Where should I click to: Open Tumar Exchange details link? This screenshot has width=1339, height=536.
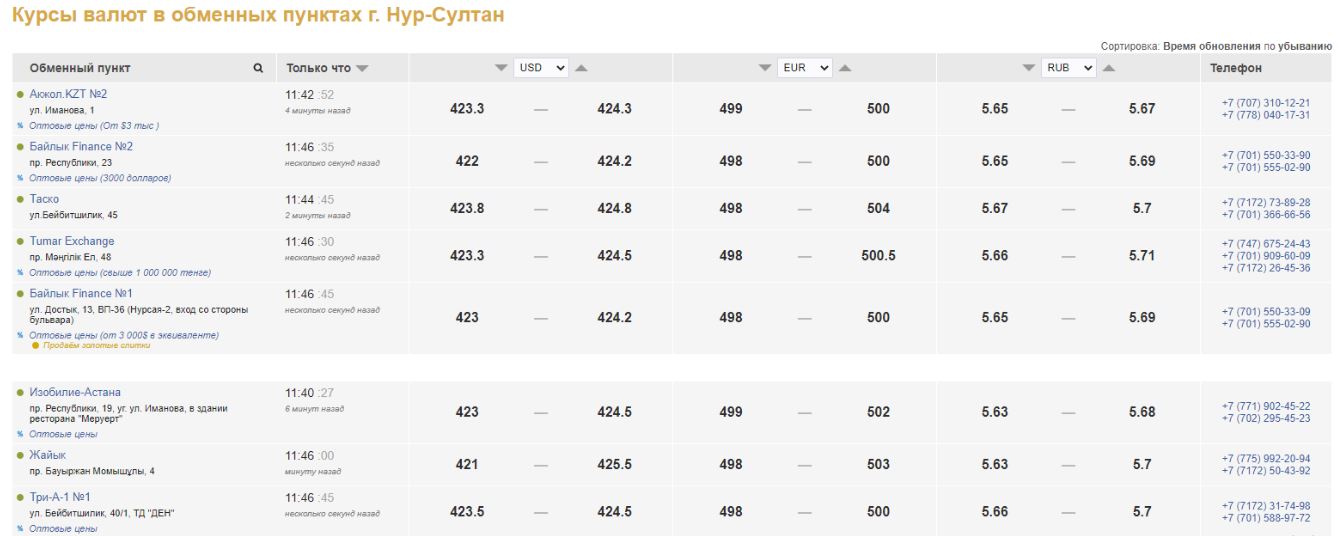click(x=72, y=241)
